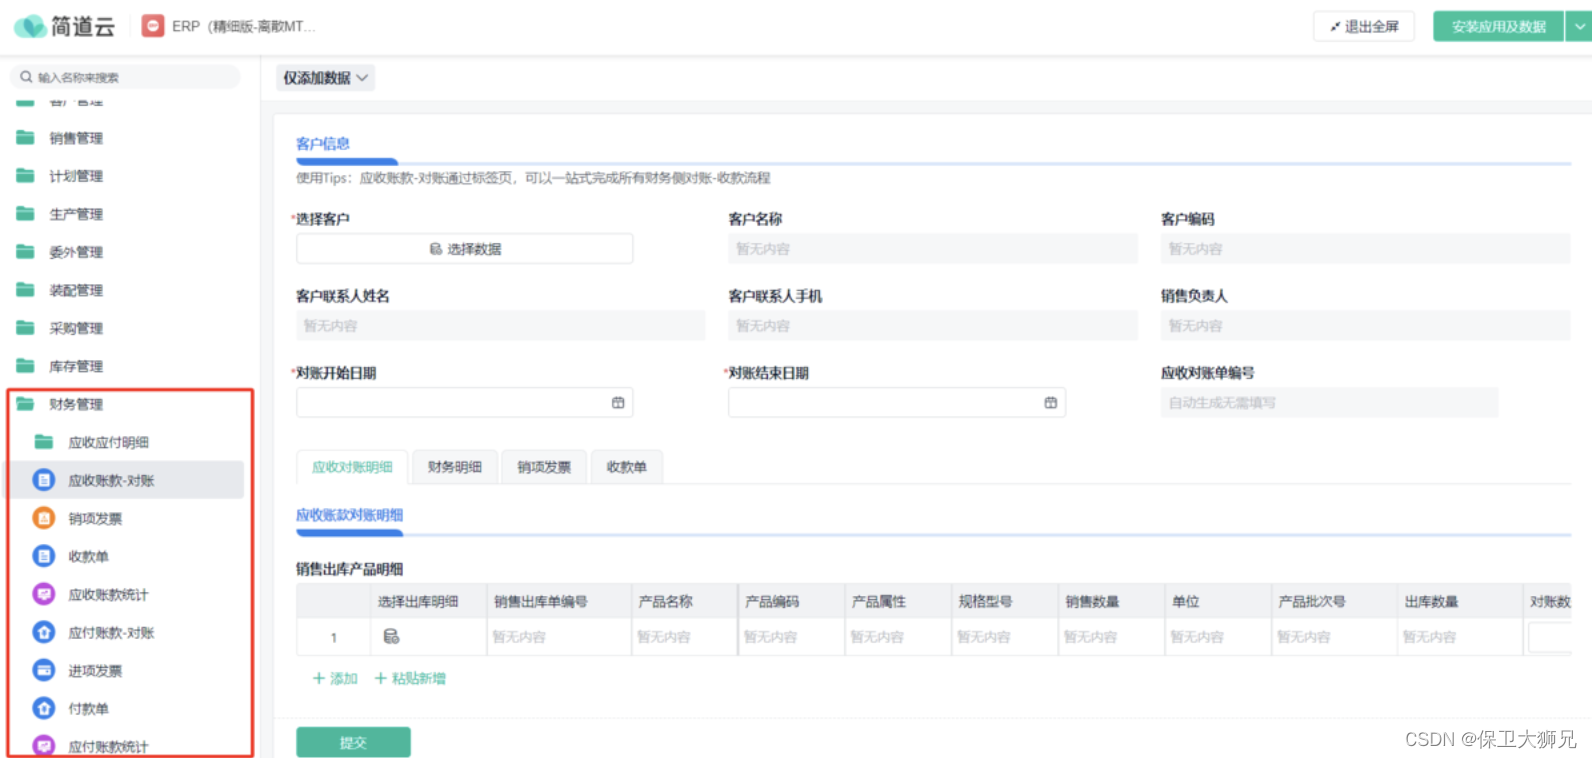Click the 应收应付明细 subfolder icon
Viewport: 1592px width, 758px height.
(x=44, y=442)
